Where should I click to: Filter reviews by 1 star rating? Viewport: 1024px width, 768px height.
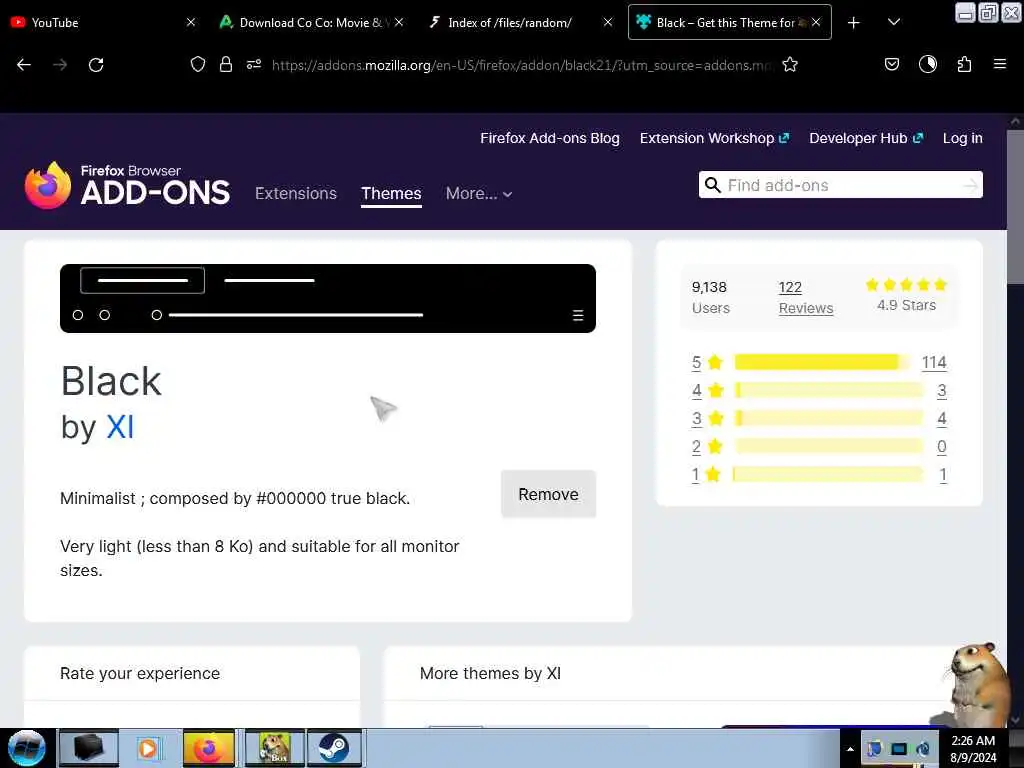pos(705,475)
